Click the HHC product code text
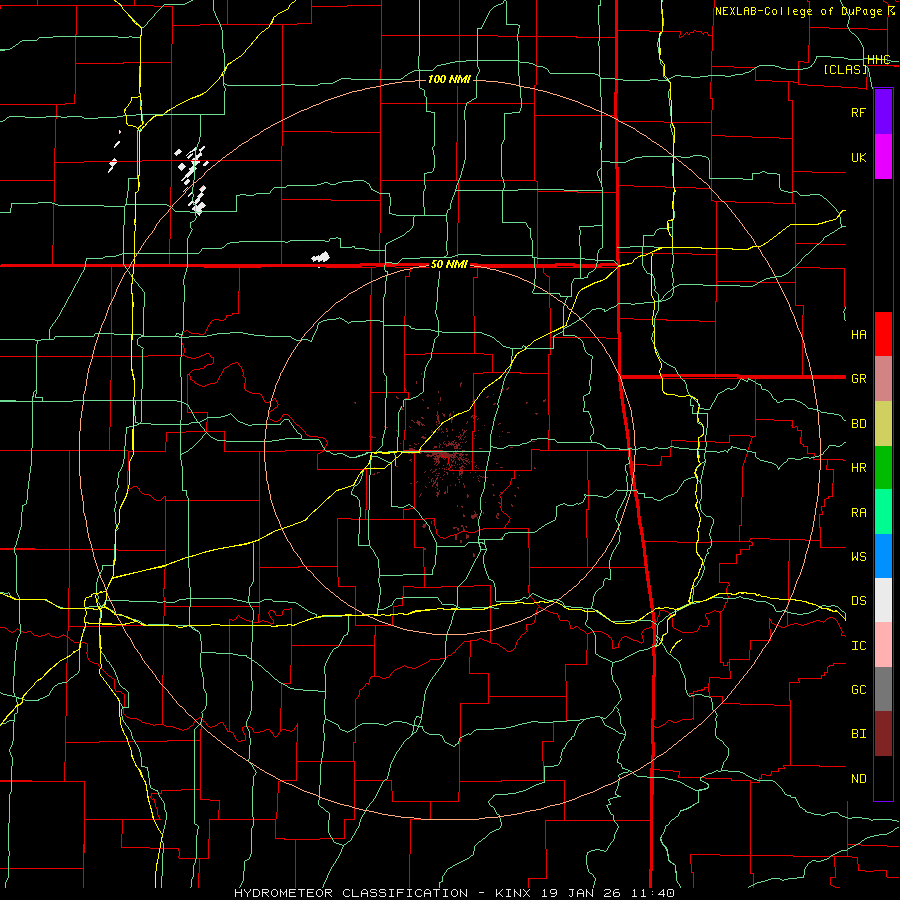 879,60
